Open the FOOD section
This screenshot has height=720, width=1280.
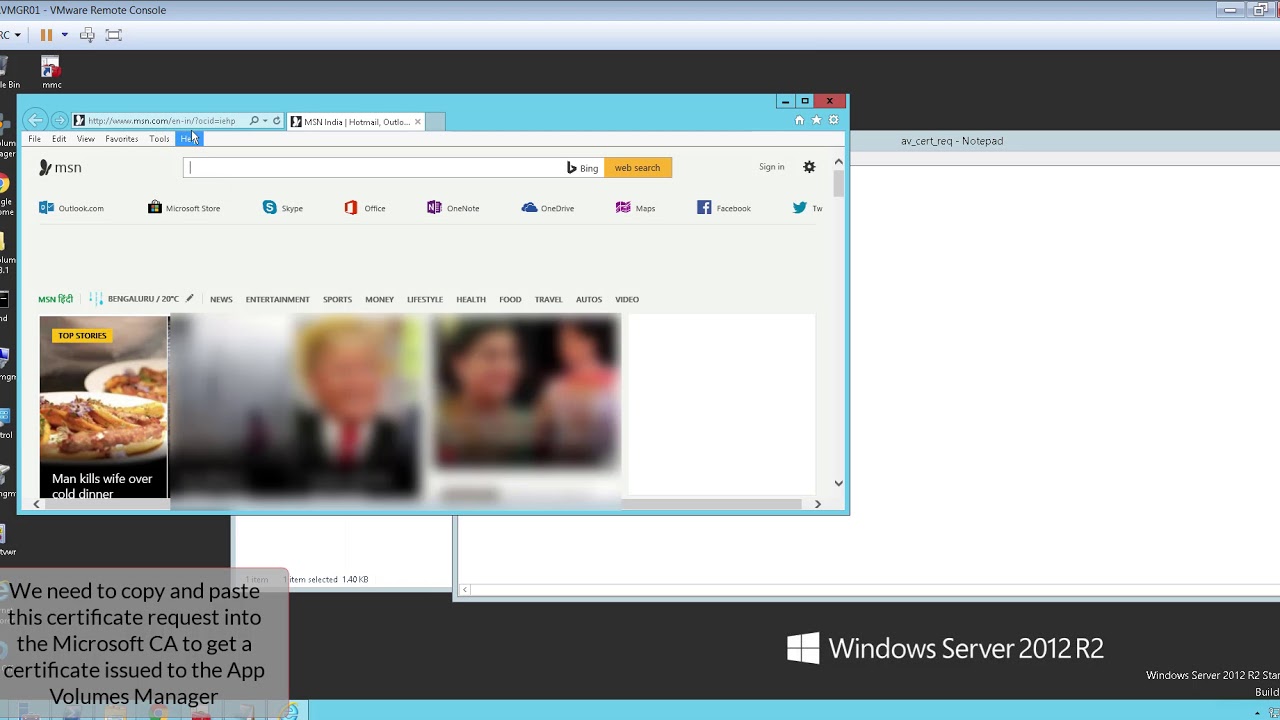pos(510,299)
